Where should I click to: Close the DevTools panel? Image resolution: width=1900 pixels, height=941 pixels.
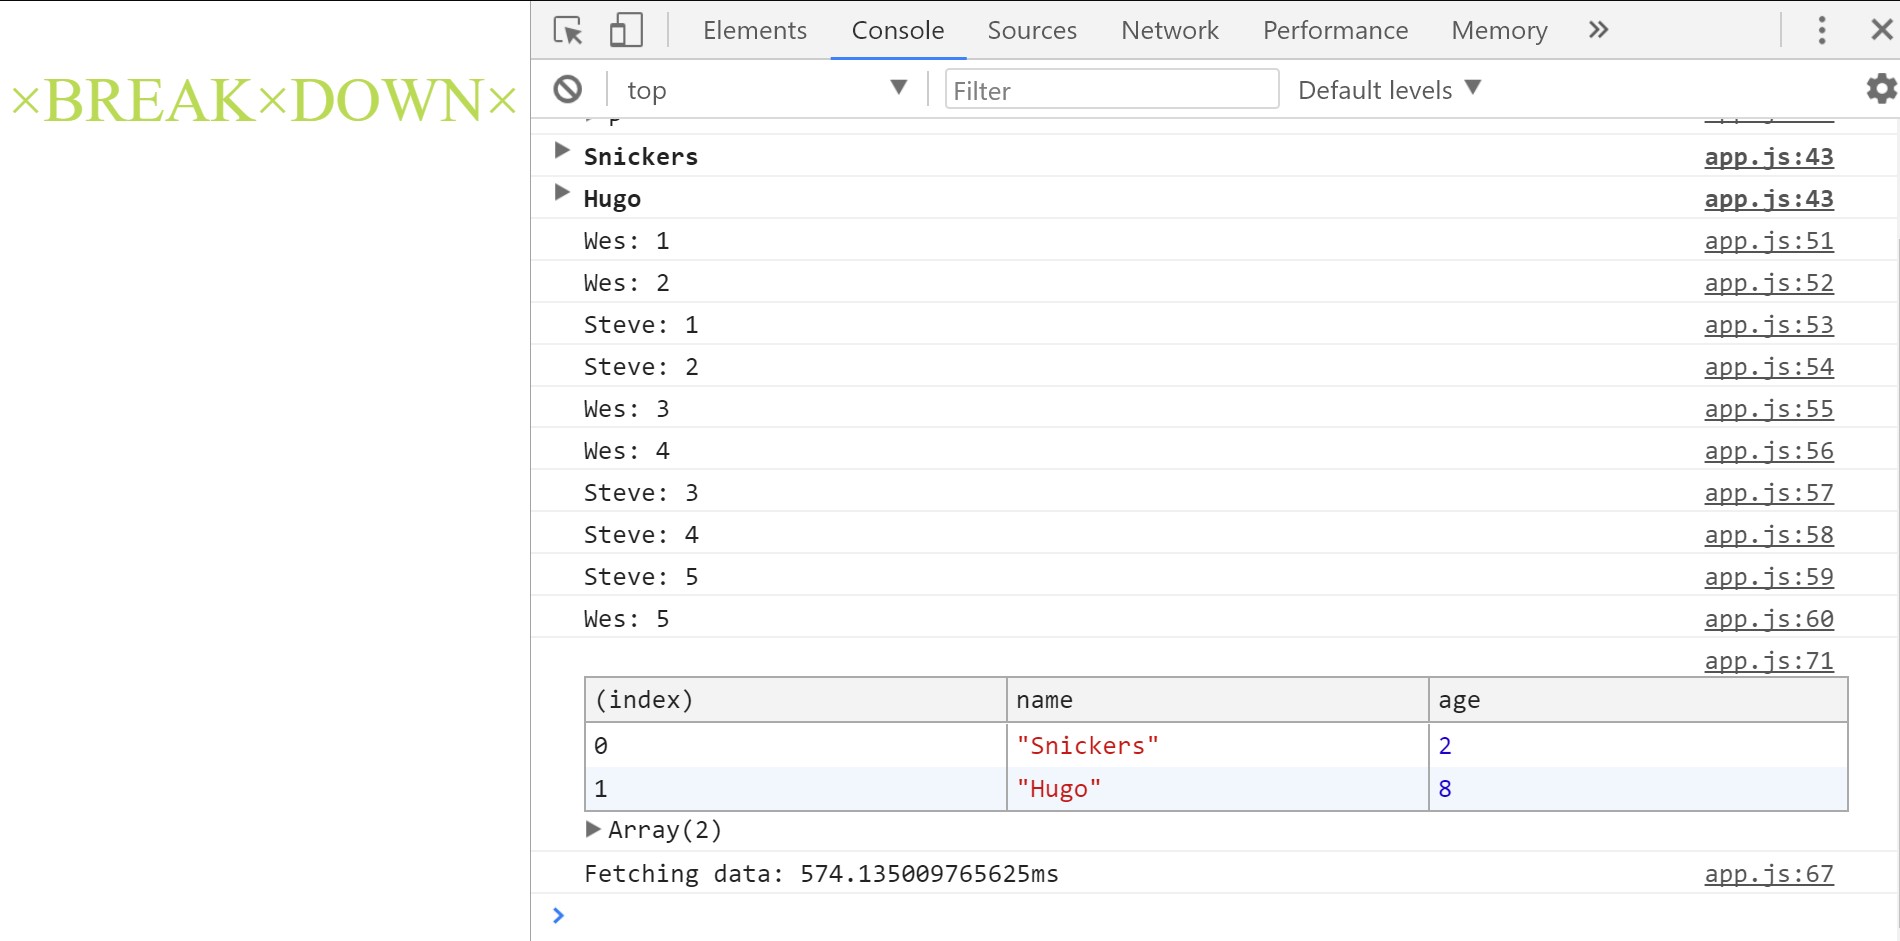pyautogui.click(x=1881, y=30)
